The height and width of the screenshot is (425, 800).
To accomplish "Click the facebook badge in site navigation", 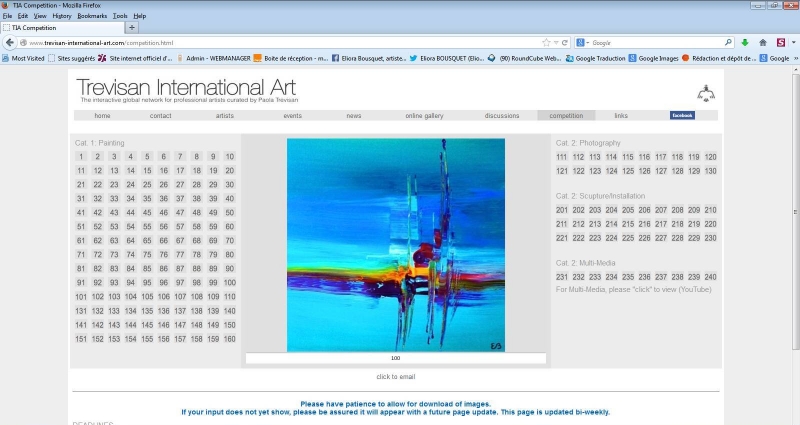I will point(682,116).
